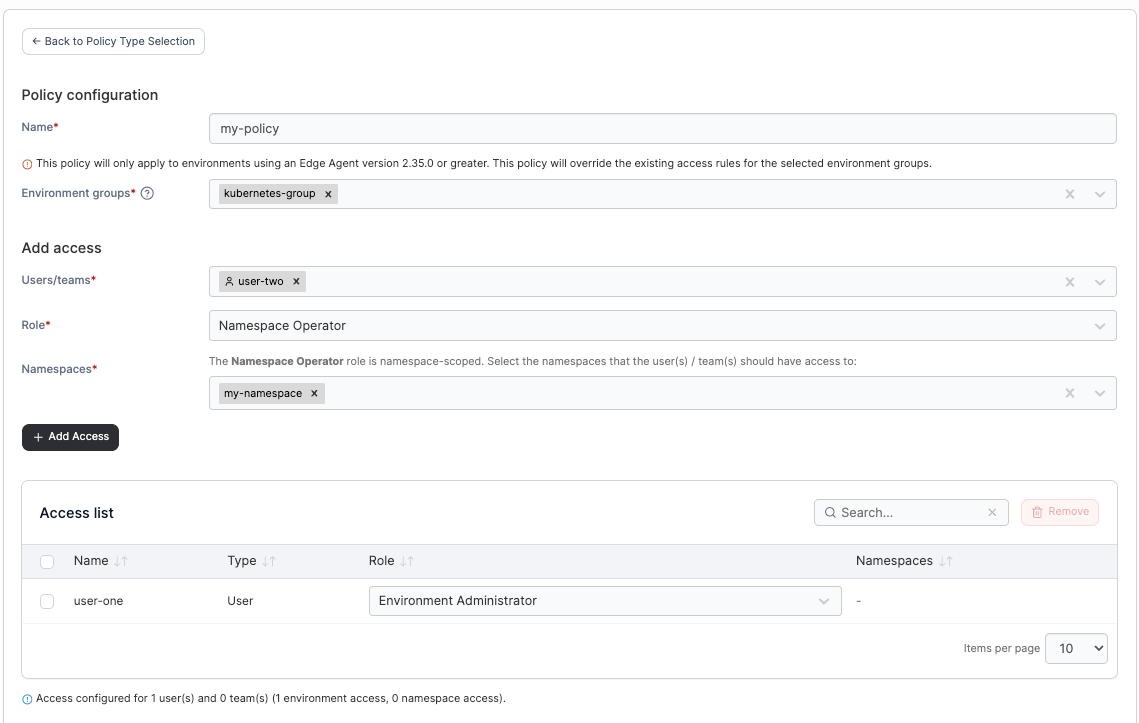
Task: Expand the Environment groups dropdown arrow
Action: click(x=1100, y=194)
